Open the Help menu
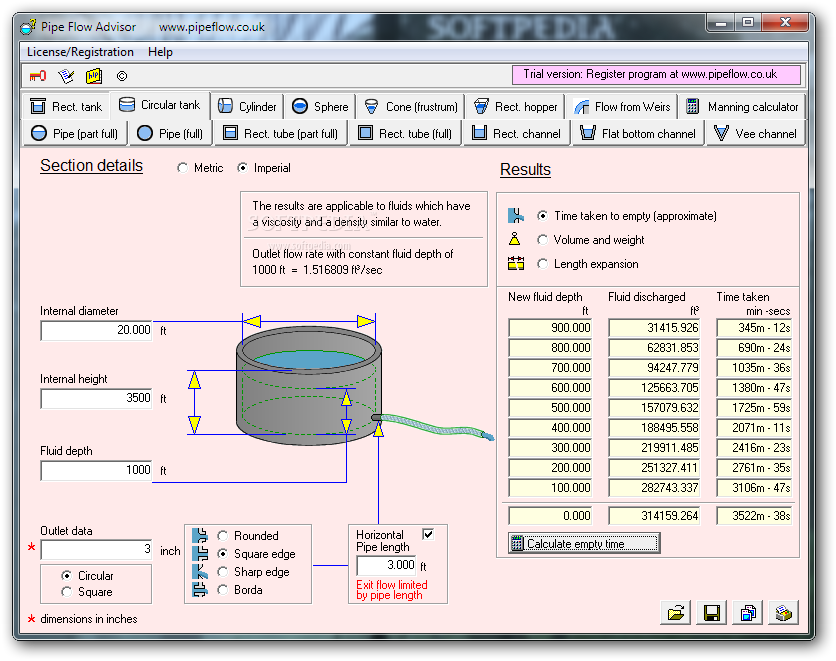The image size is (836, 661). [x=160, y=52]
